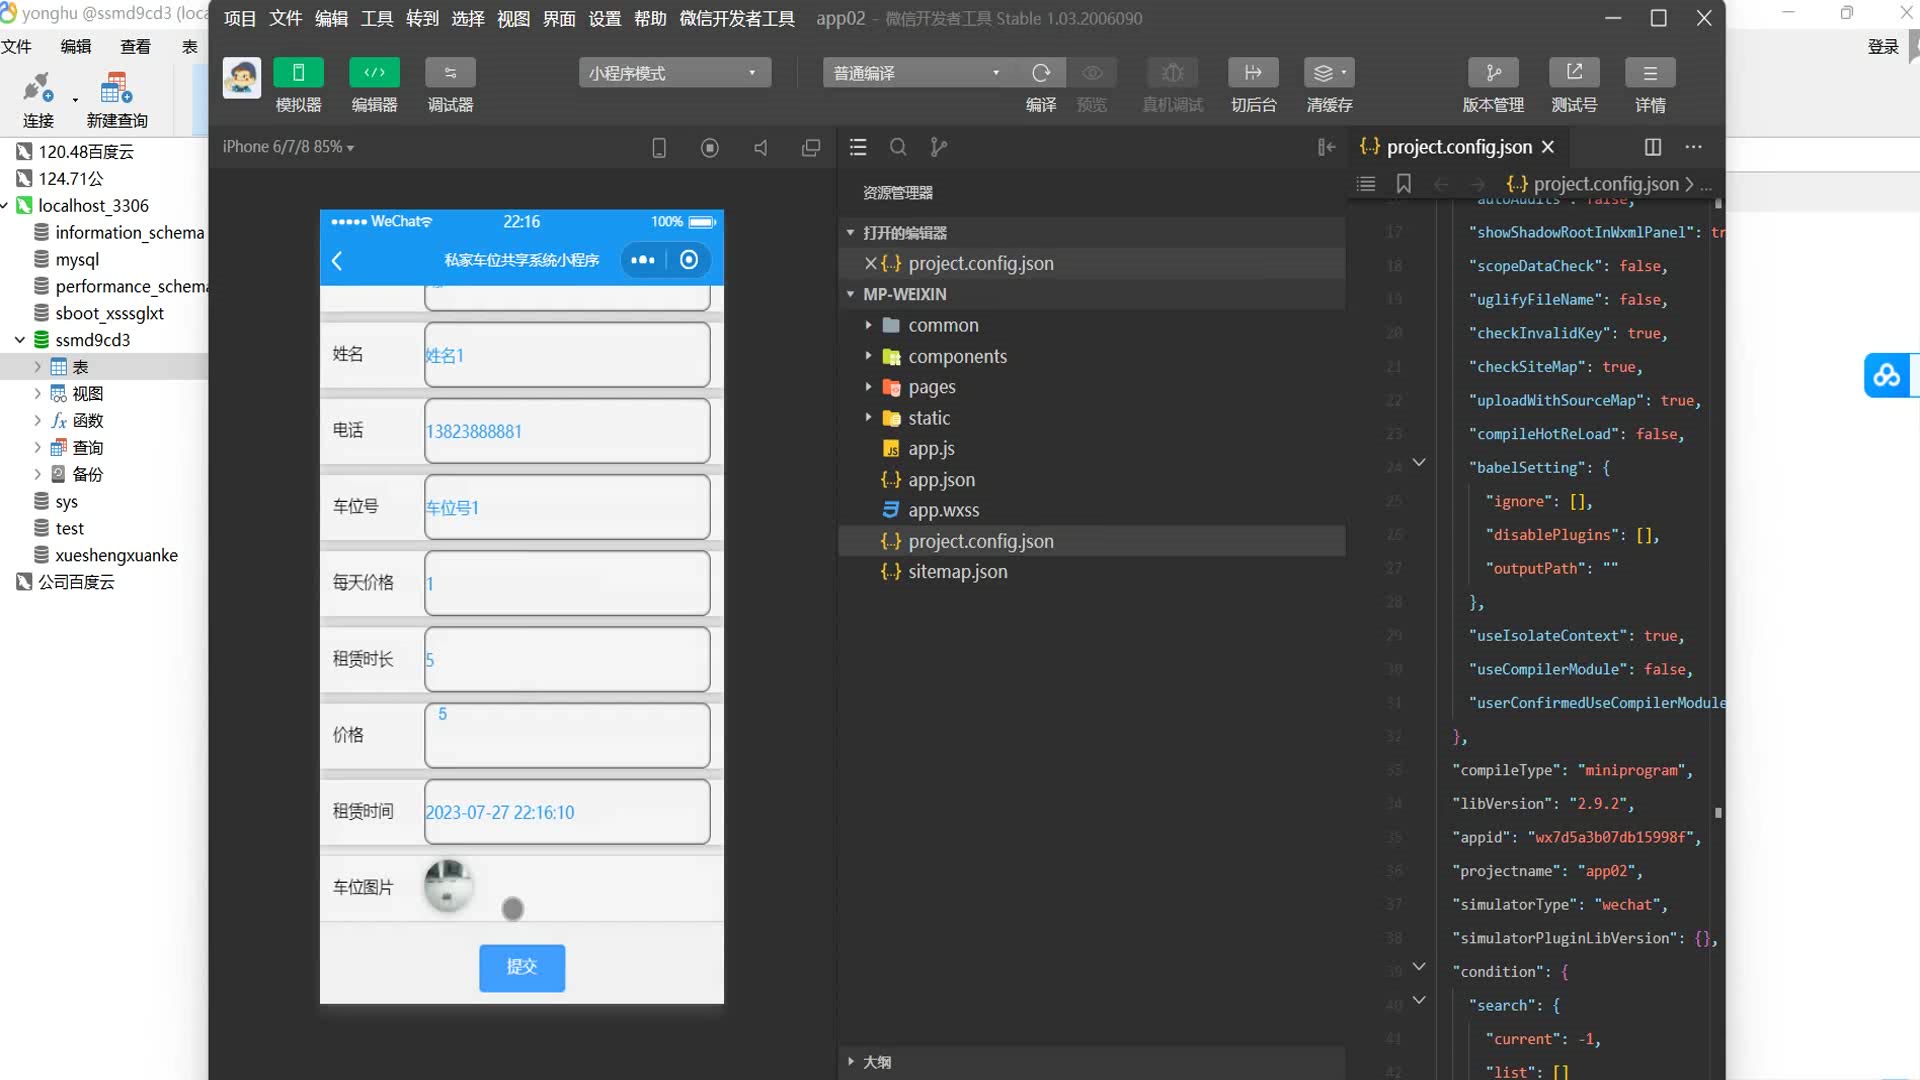Image resolution: width=1920 pixels, height=1080 pixels.
Task: Click the 提交 submit button
Action: point(521,967)
